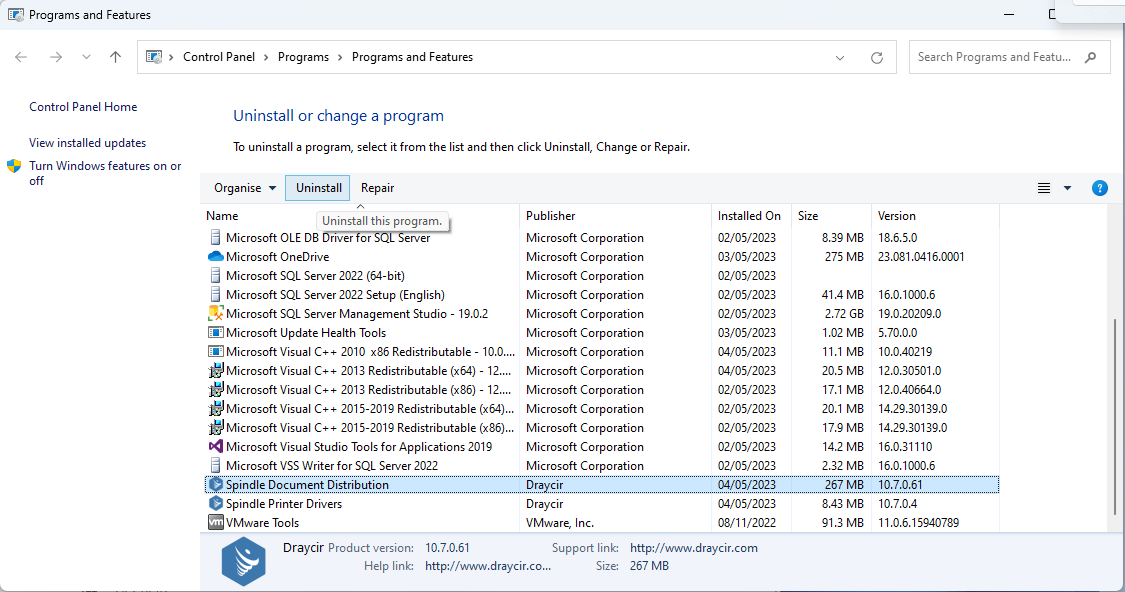Click the Programs and Features title bar icon
This screenshot has height=592, width=1125.
pyautogui.click(x=15, y=14)
